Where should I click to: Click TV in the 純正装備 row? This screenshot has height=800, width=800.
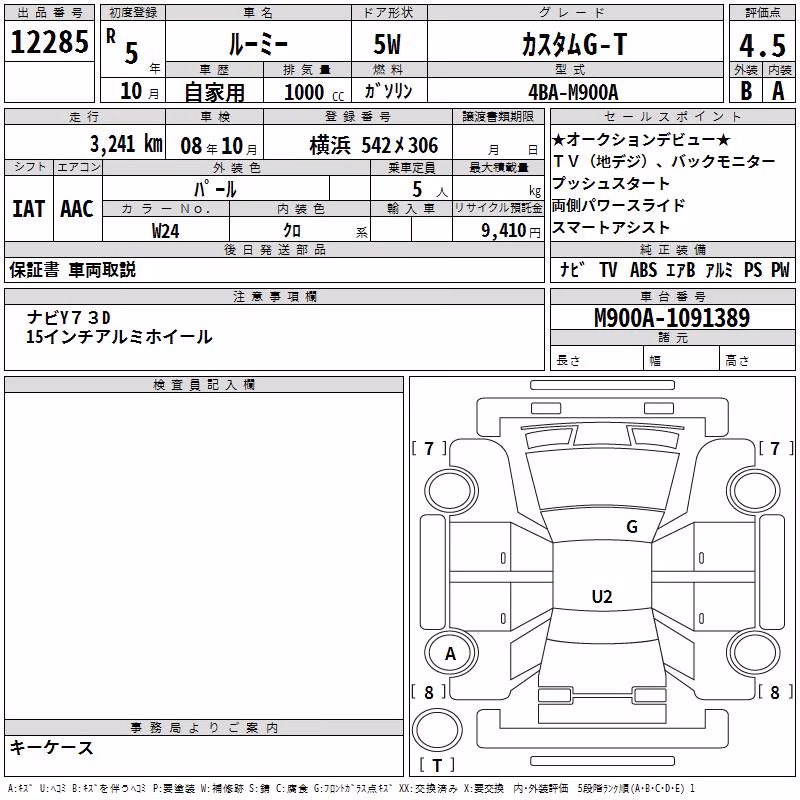click(608, 269)
